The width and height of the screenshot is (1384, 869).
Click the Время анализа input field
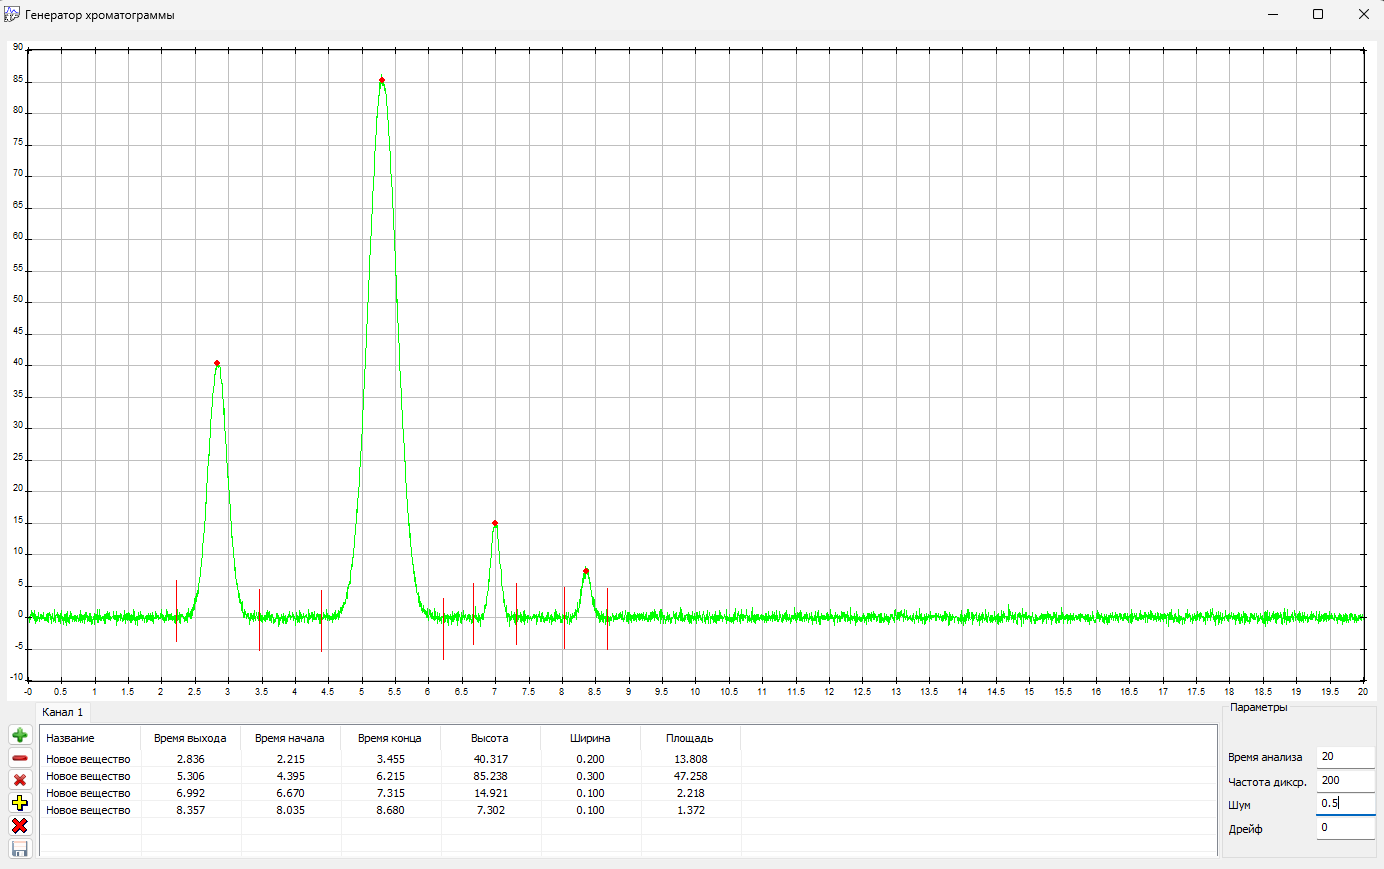coord(1345,757)
